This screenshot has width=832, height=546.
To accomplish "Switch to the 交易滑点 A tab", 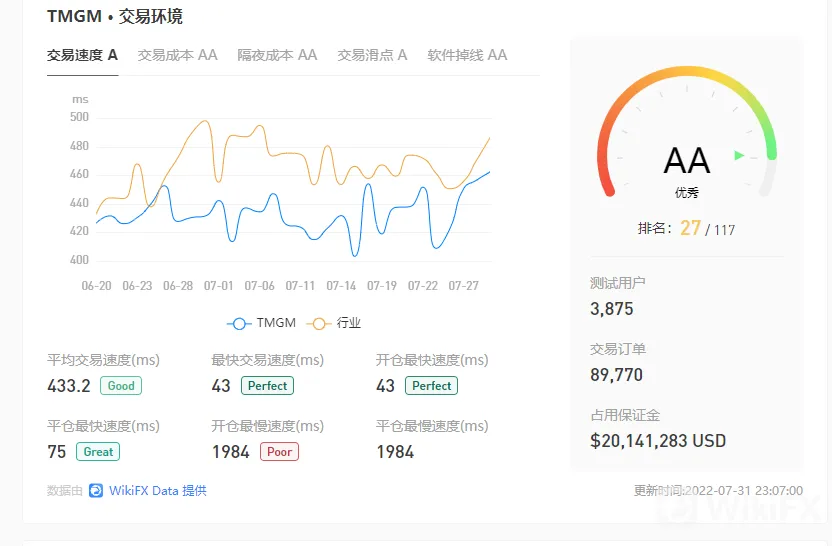I will 372,55.
